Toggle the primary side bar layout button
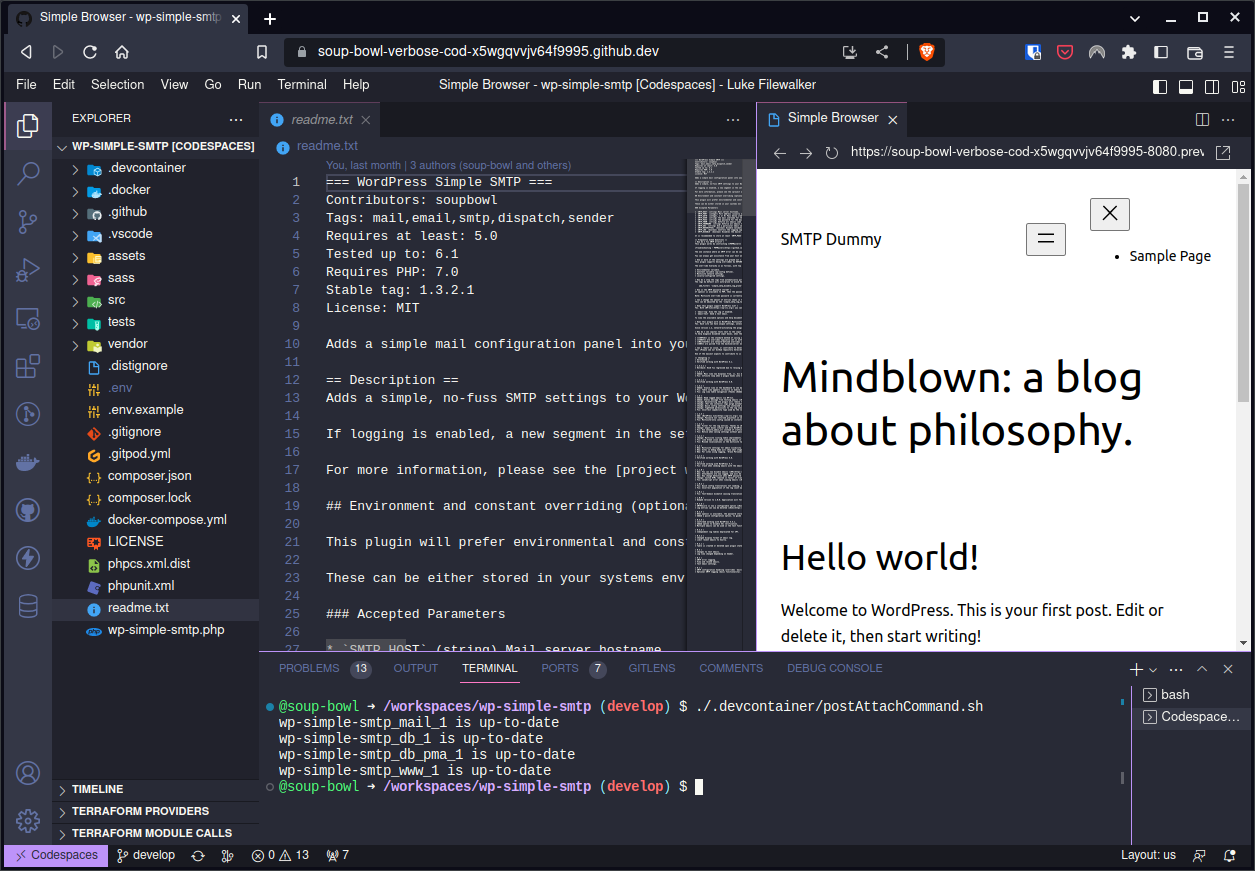 pos(1160,86)
